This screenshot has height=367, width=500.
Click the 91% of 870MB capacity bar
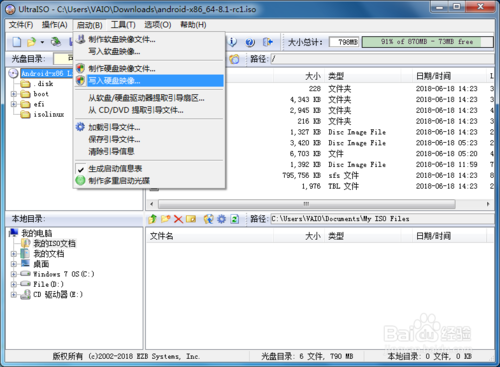[x=427, y=42]
